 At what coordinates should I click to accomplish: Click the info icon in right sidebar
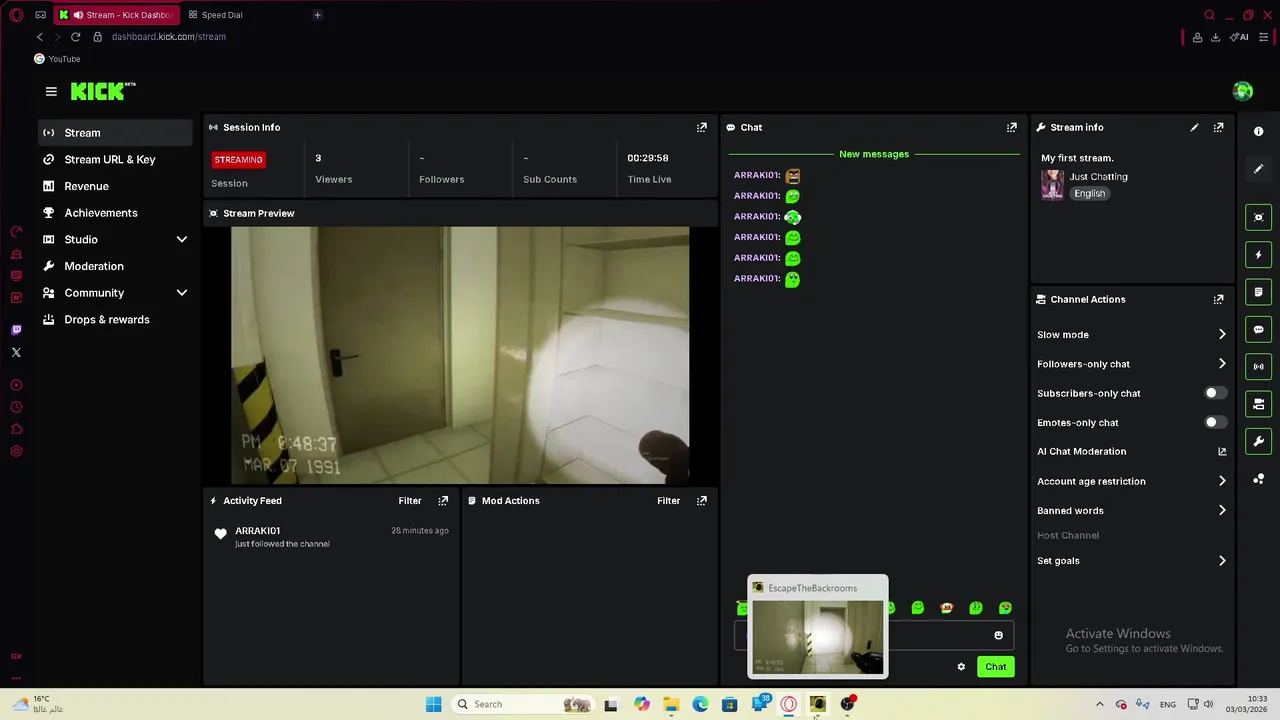(1259, 131)
